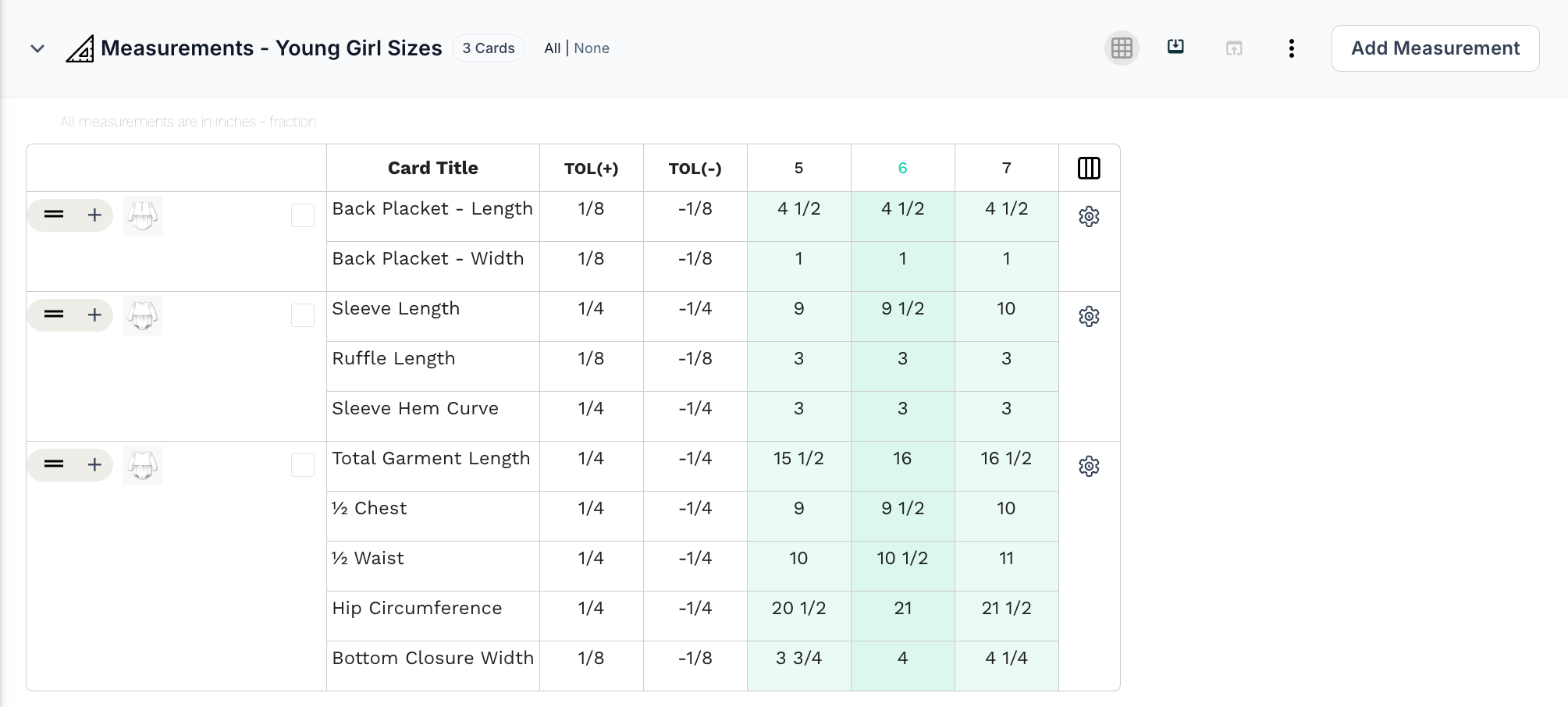Open gear settings for Total Garment Length card
1568x707 pixels.
tap(1089, 466)
